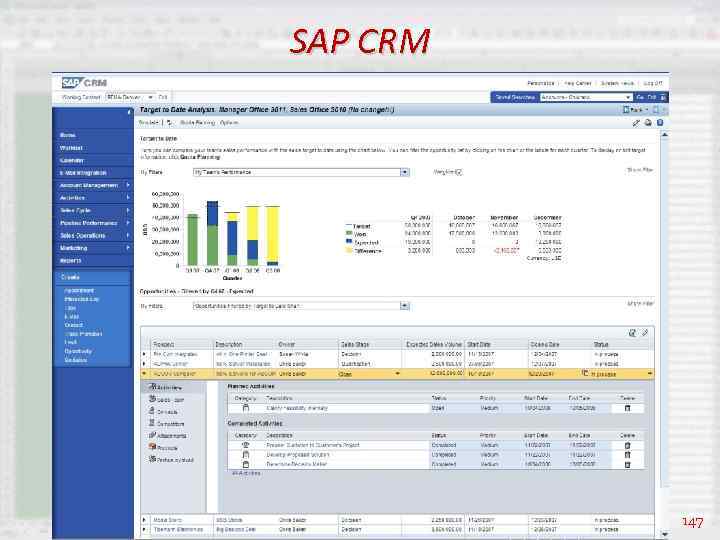
Task: Click the print icon in page toolbar
Action: (x=648, y=123)
